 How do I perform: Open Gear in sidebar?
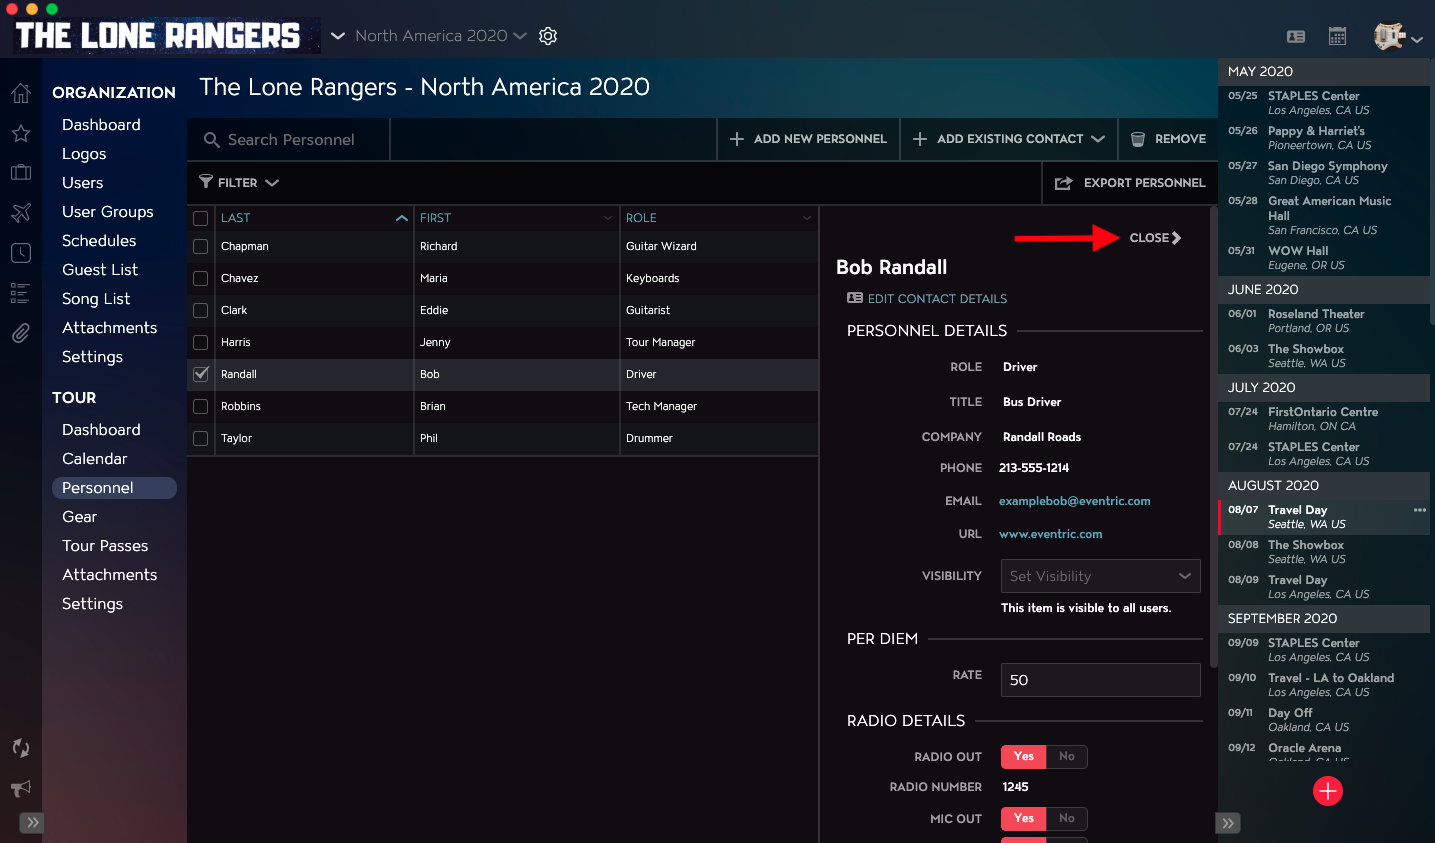[80, 517]
